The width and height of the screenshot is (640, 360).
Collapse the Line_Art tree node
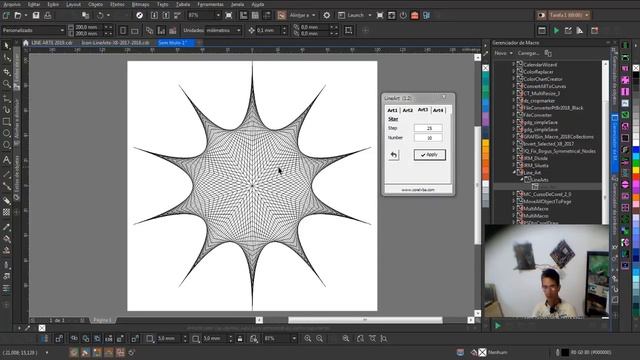coord(514,173)
